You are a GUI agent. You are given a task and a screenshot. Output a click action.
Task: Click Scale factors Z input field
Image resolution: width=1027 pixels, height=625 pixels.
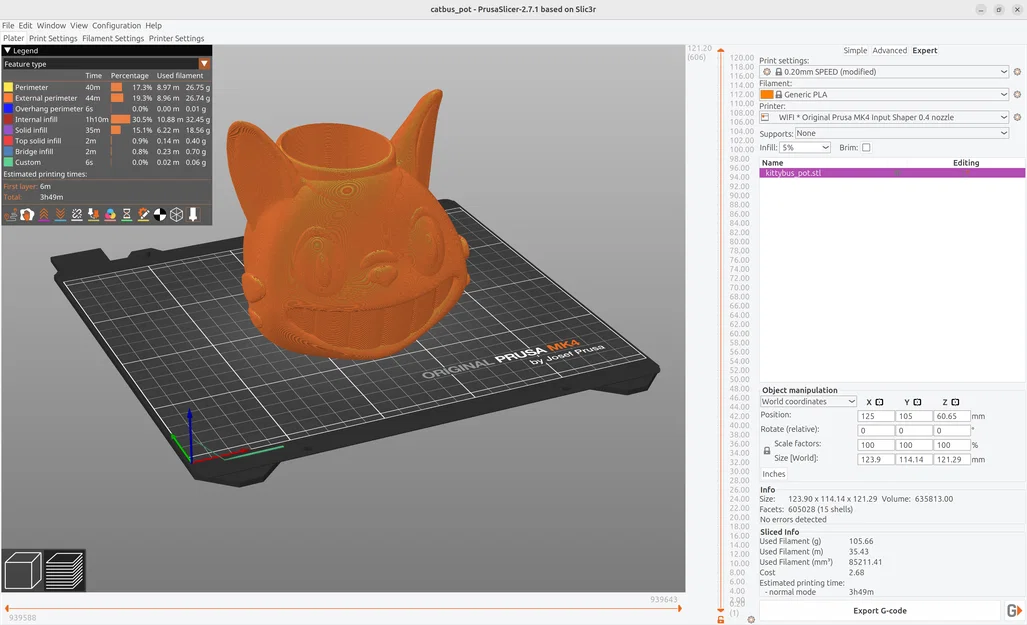(x=952, y=445)
